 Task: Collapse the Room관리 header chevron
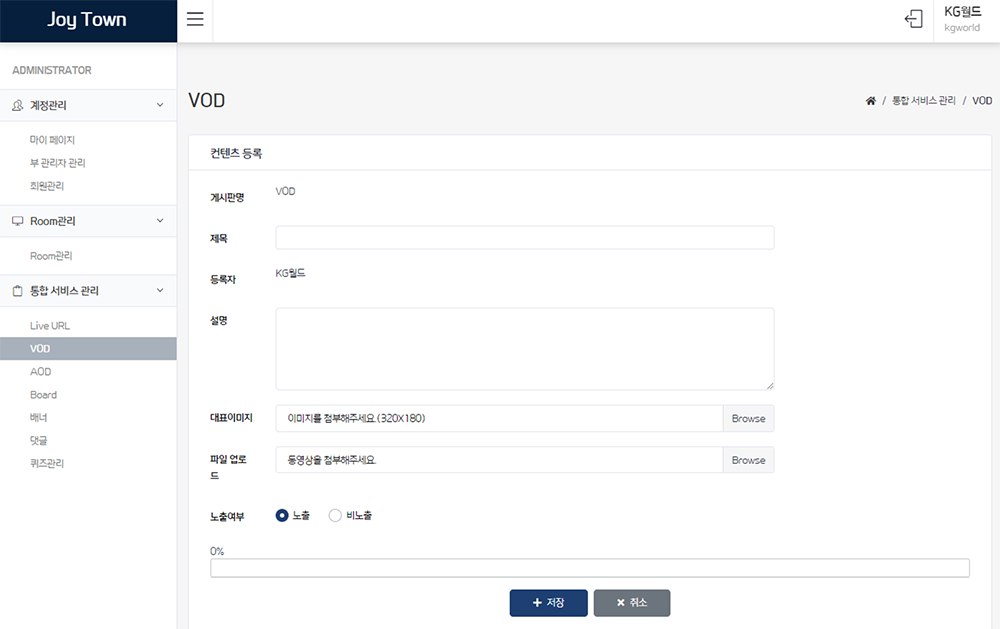[160, 221]
